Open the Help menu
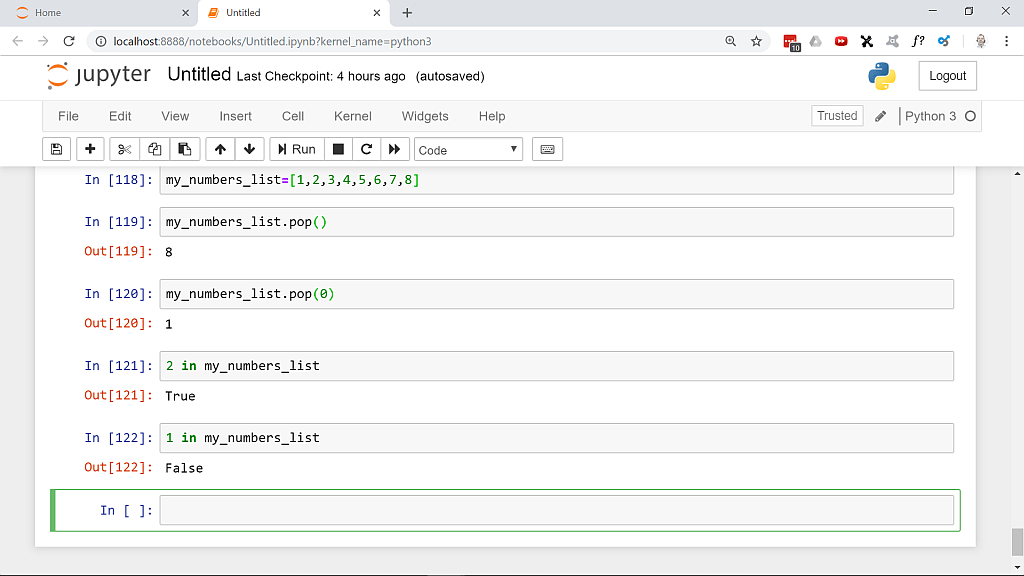 coord(492,116)
